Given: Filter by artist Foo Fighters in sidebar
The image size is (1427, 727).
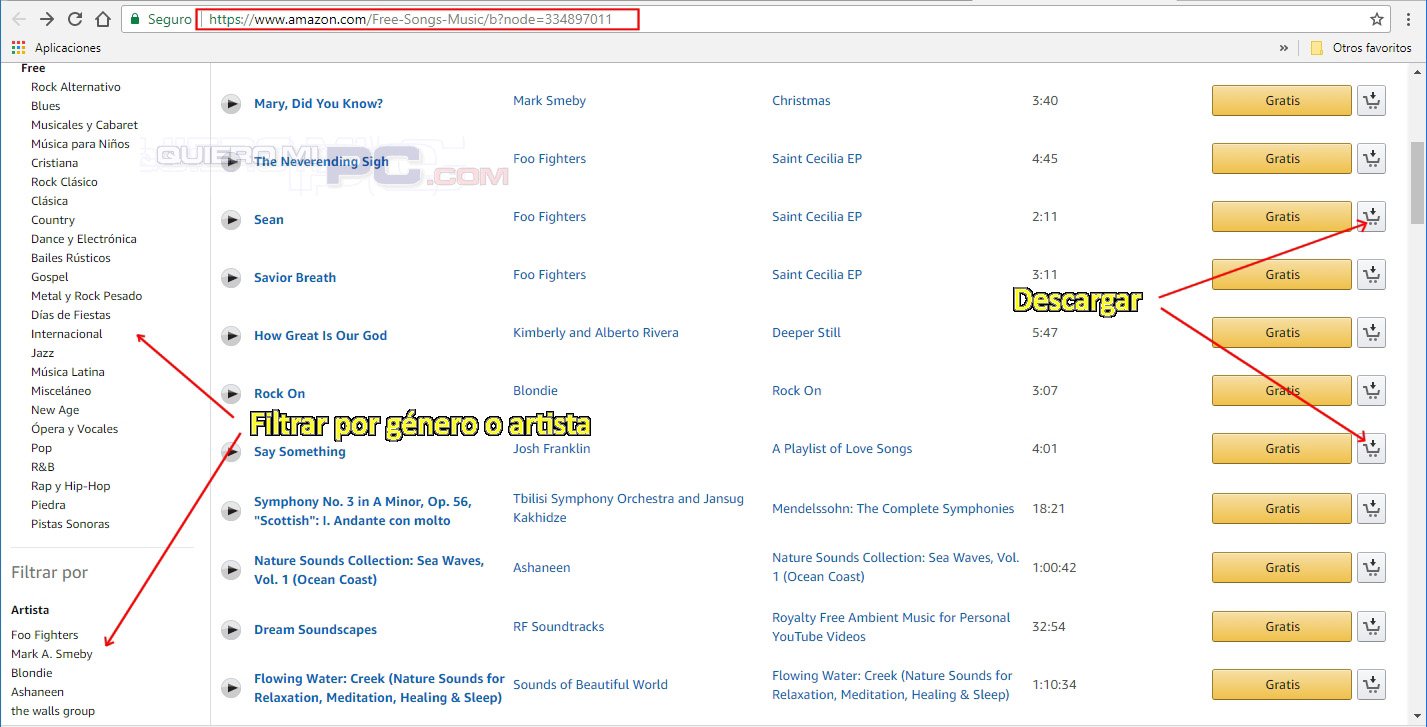Looking at the screenshot, I should tap(45, 635).
